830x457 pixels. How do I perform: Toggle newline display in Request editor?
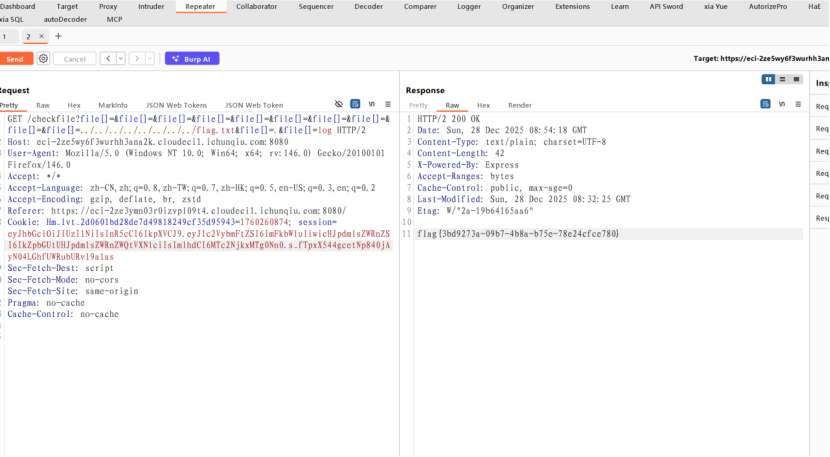point(372,104)
